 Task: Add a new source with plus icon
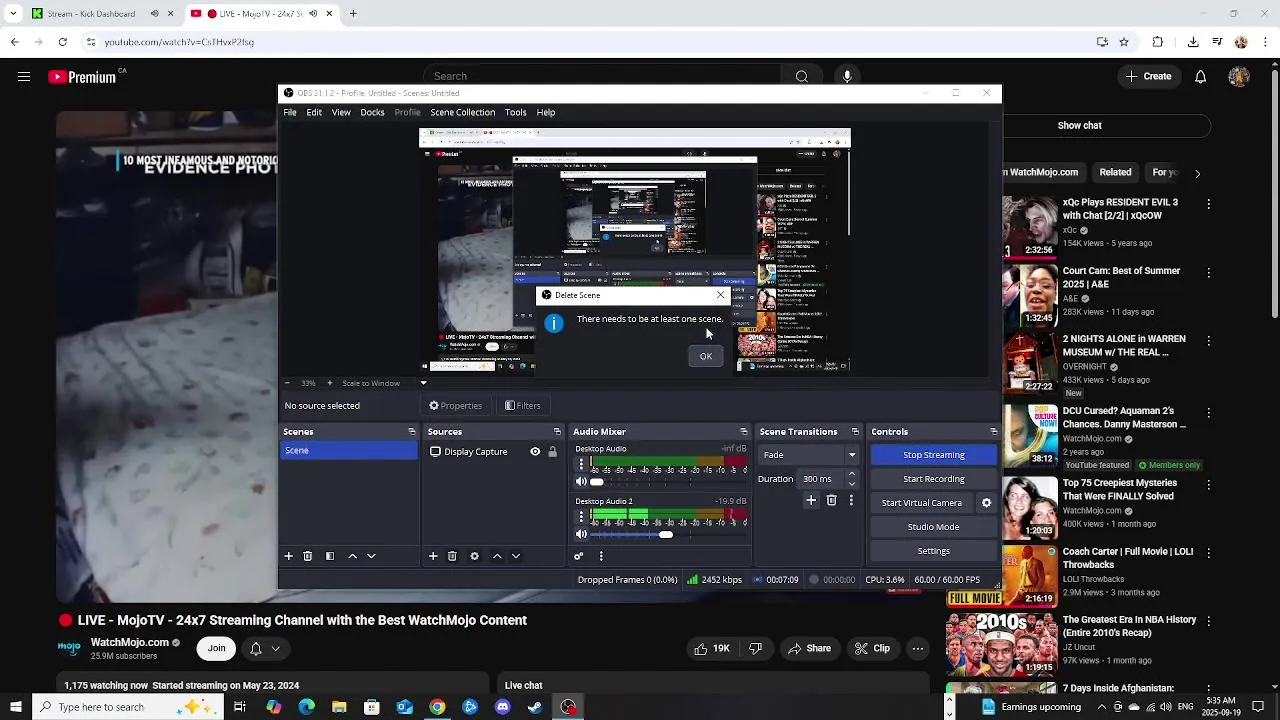click(x=433, y=556)
